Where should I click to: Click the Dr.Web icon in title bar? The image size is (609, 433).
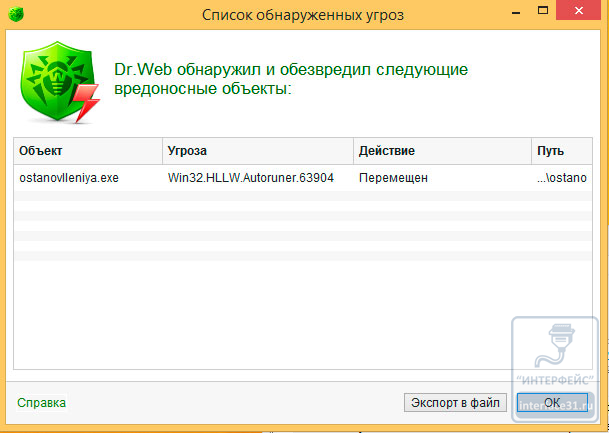[16, 14]
